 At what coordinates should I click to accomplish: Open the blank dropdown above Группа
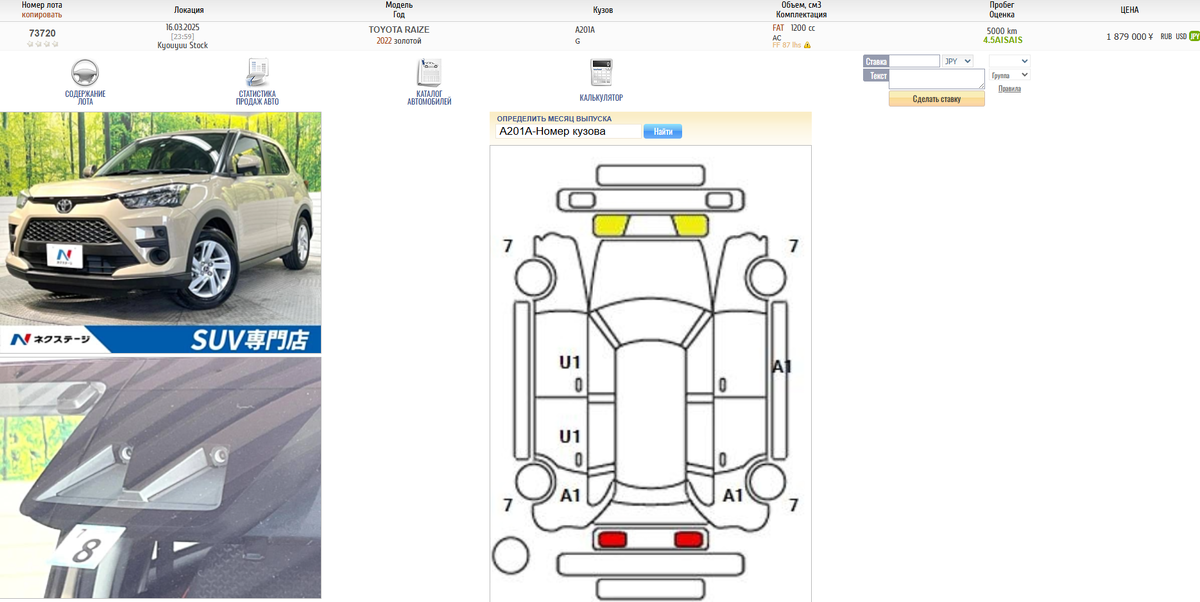click(x=1009, y=61)
